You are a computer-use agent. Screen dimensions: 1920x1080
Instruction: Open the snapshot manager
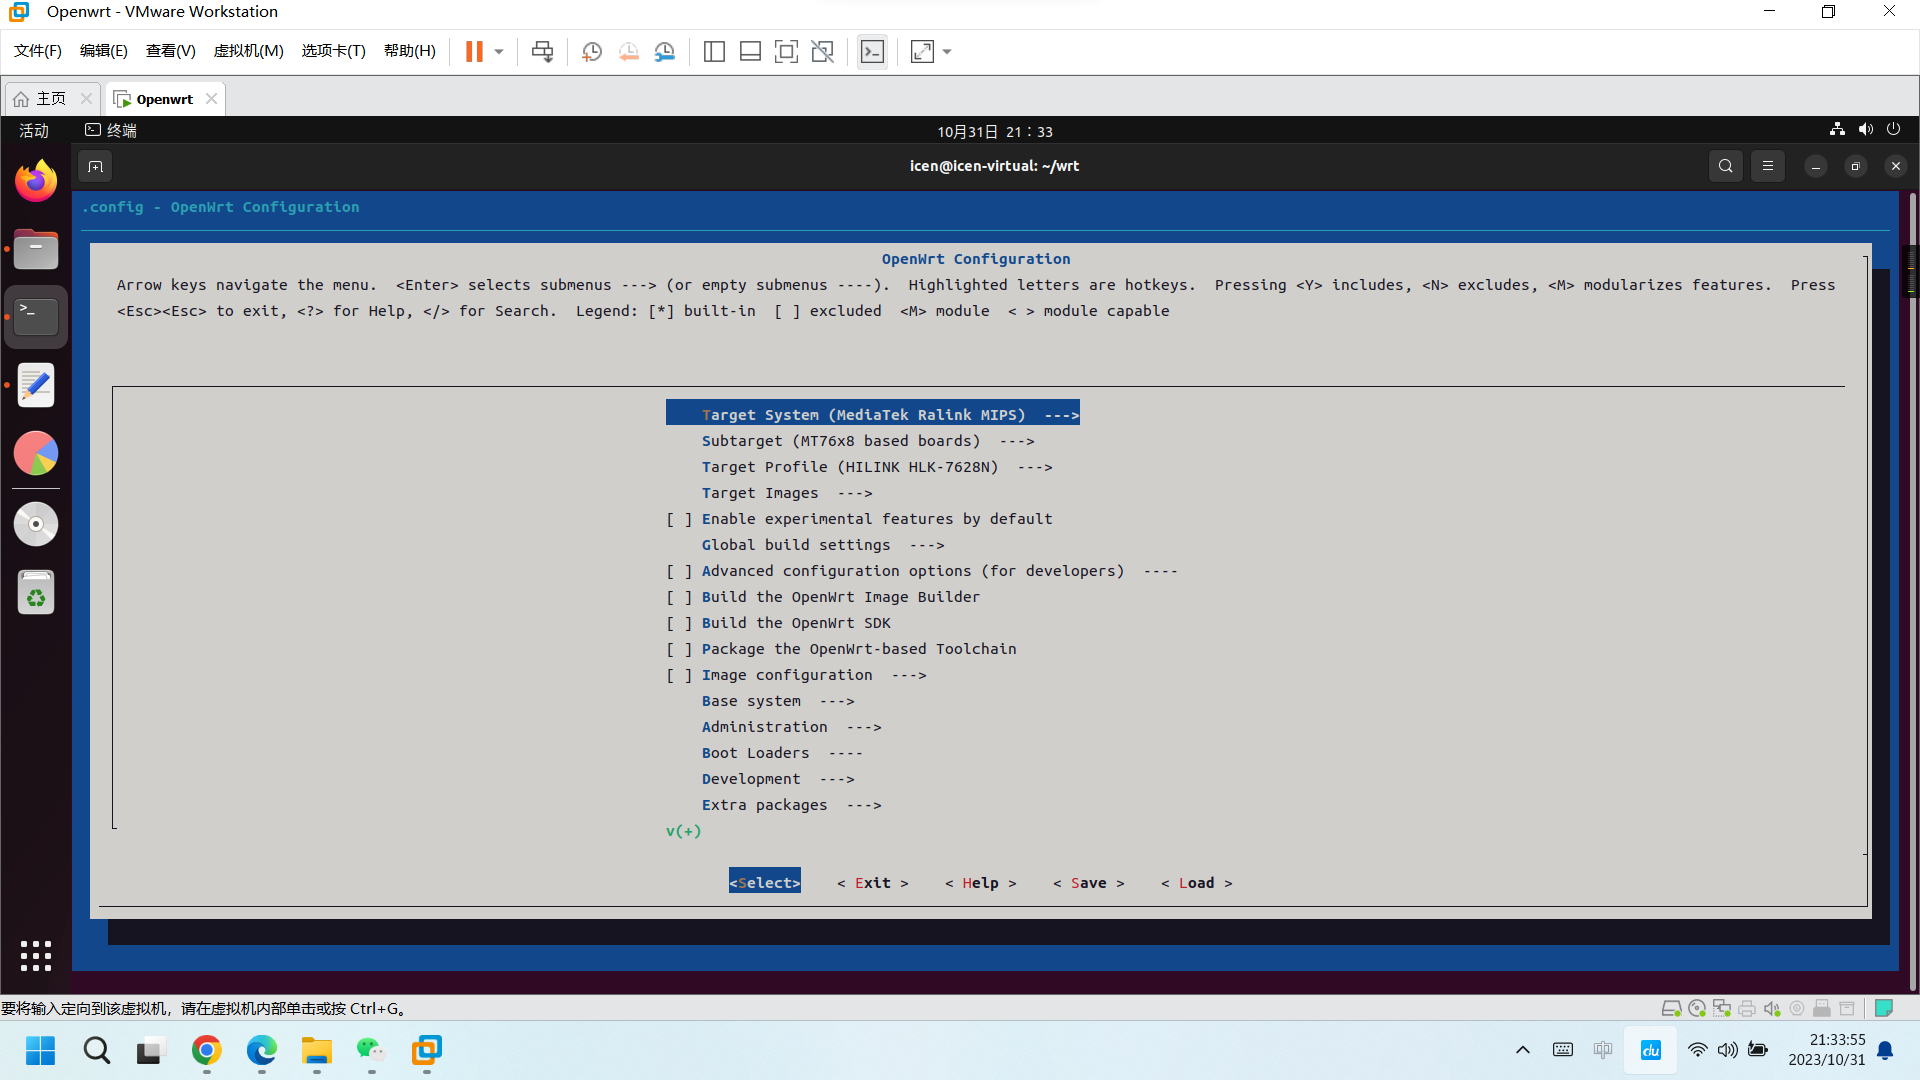pos(665,51)
